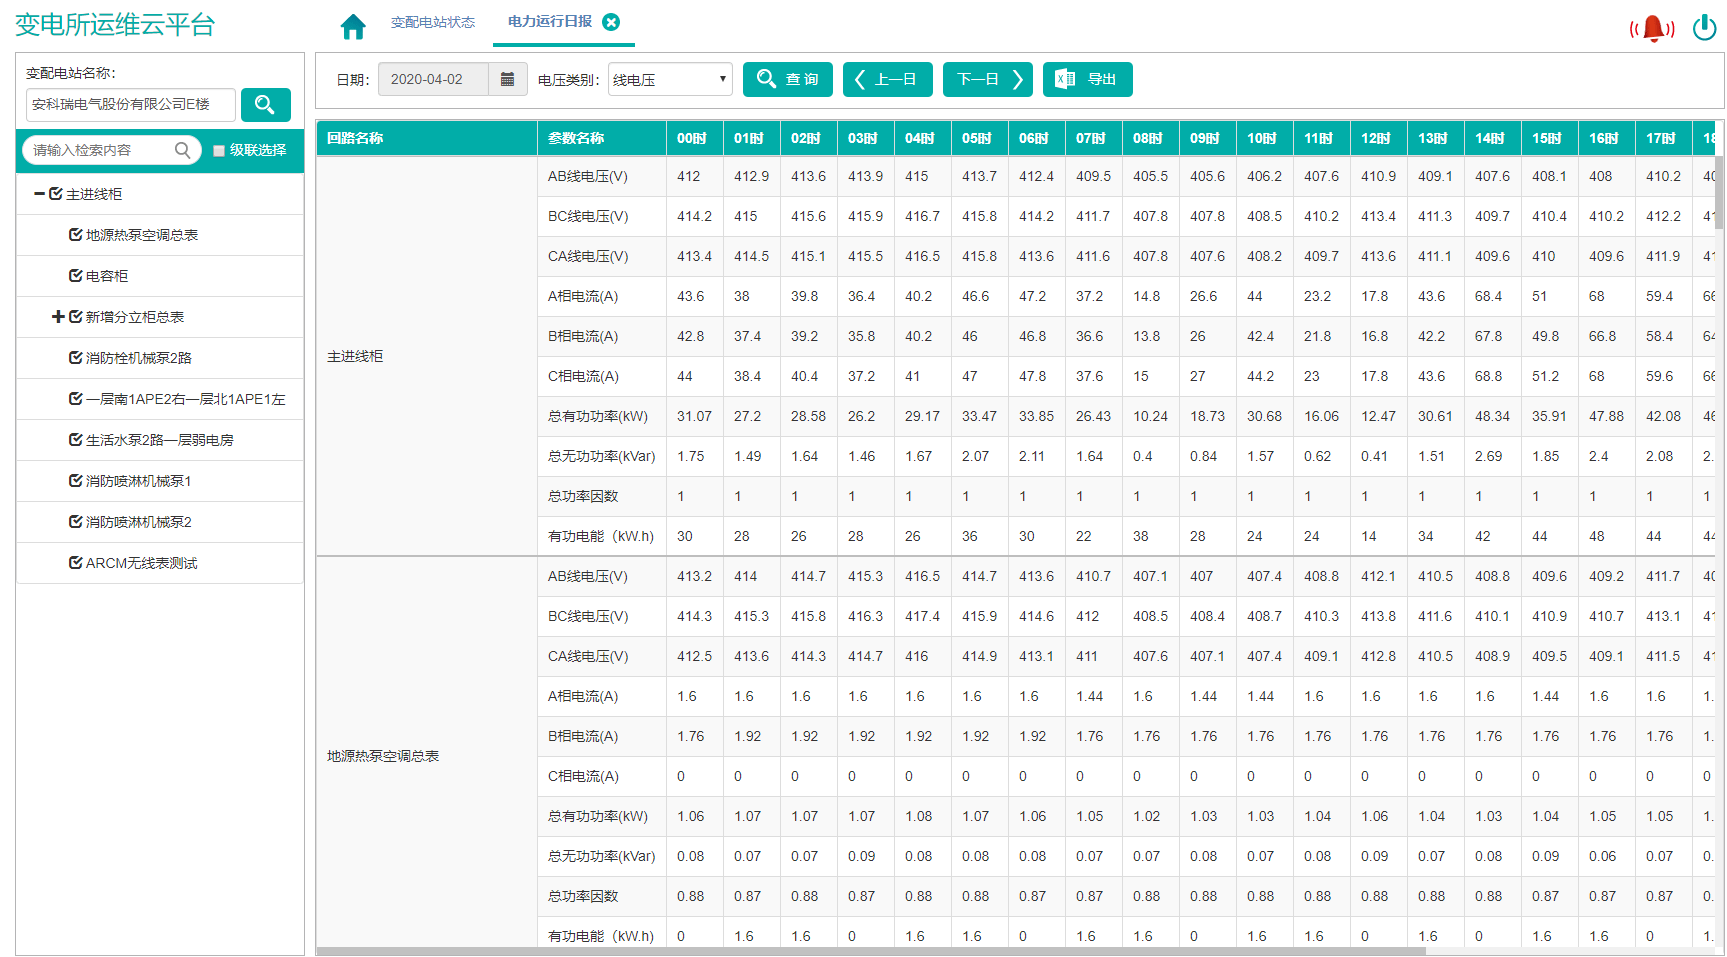This screenshot has height=957, width=1727.
Task: Click the power logout icon
Action: (1705, 27)
